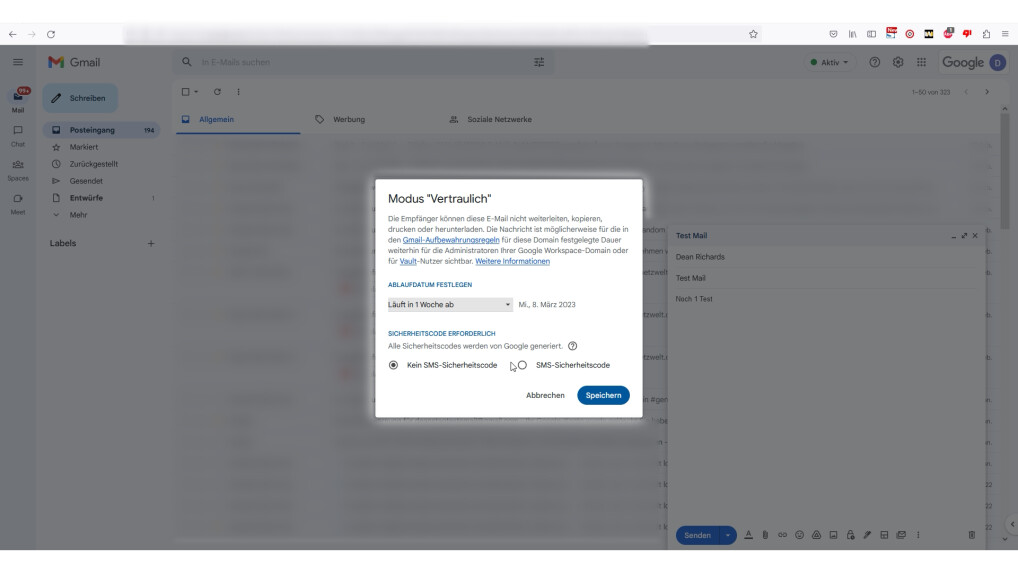Click the confidential mode lock icon

850,535
